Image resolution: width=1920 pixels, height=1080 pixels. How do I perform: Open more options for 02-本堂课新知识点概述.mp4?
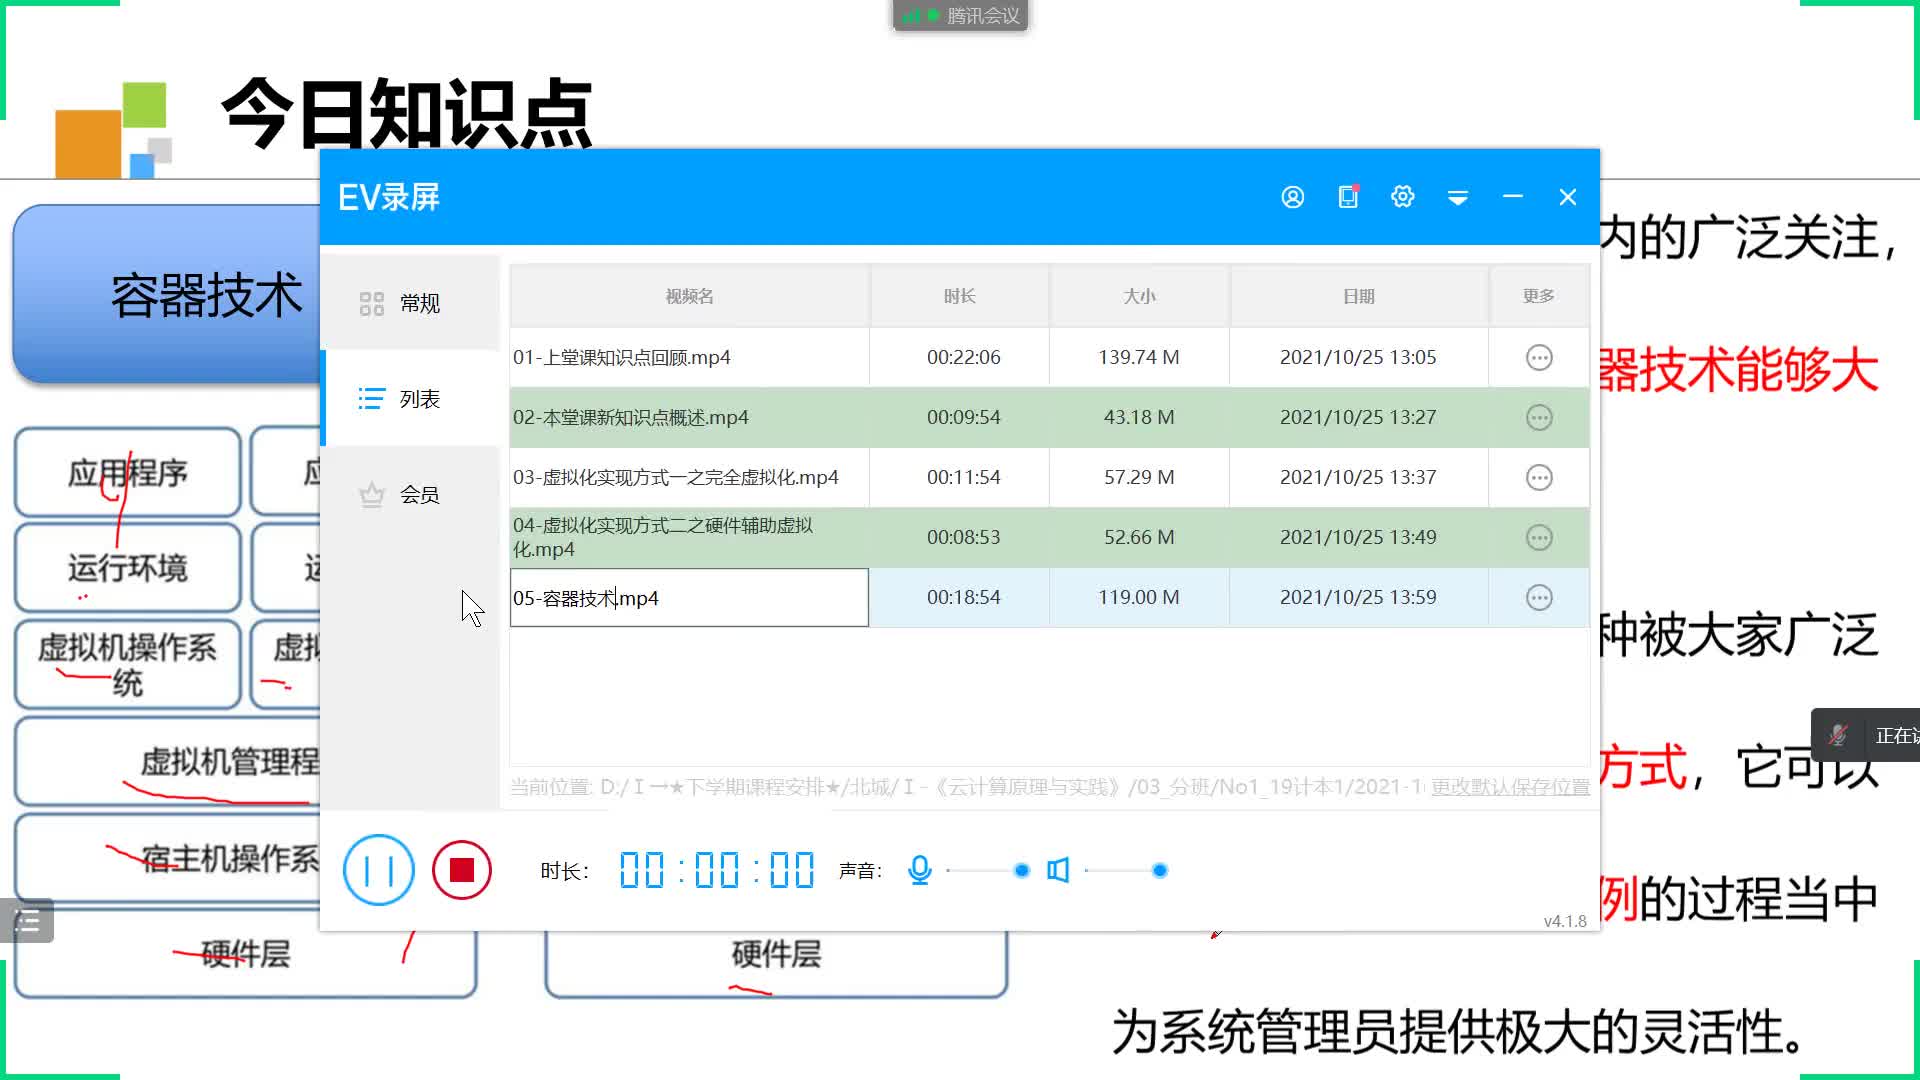(x=1539, y=417)
